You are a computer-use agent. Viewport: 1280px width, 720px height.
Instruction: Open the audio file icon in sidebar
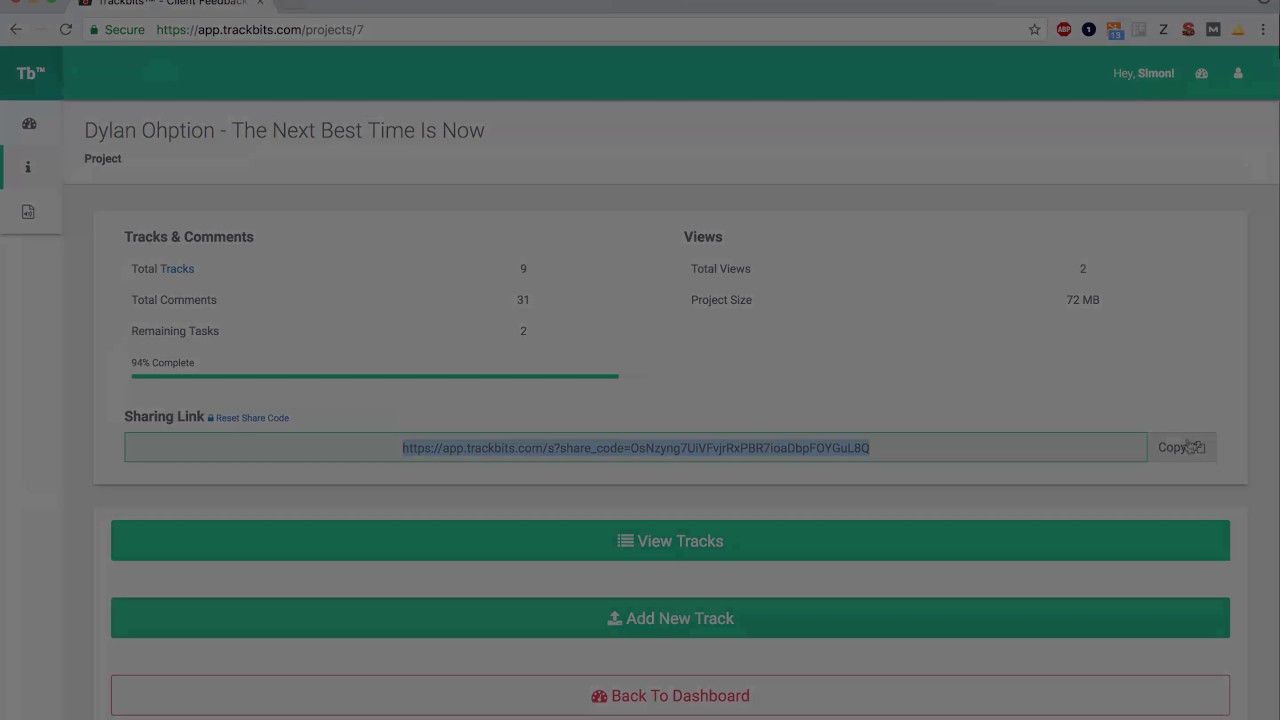coord(28,212)
